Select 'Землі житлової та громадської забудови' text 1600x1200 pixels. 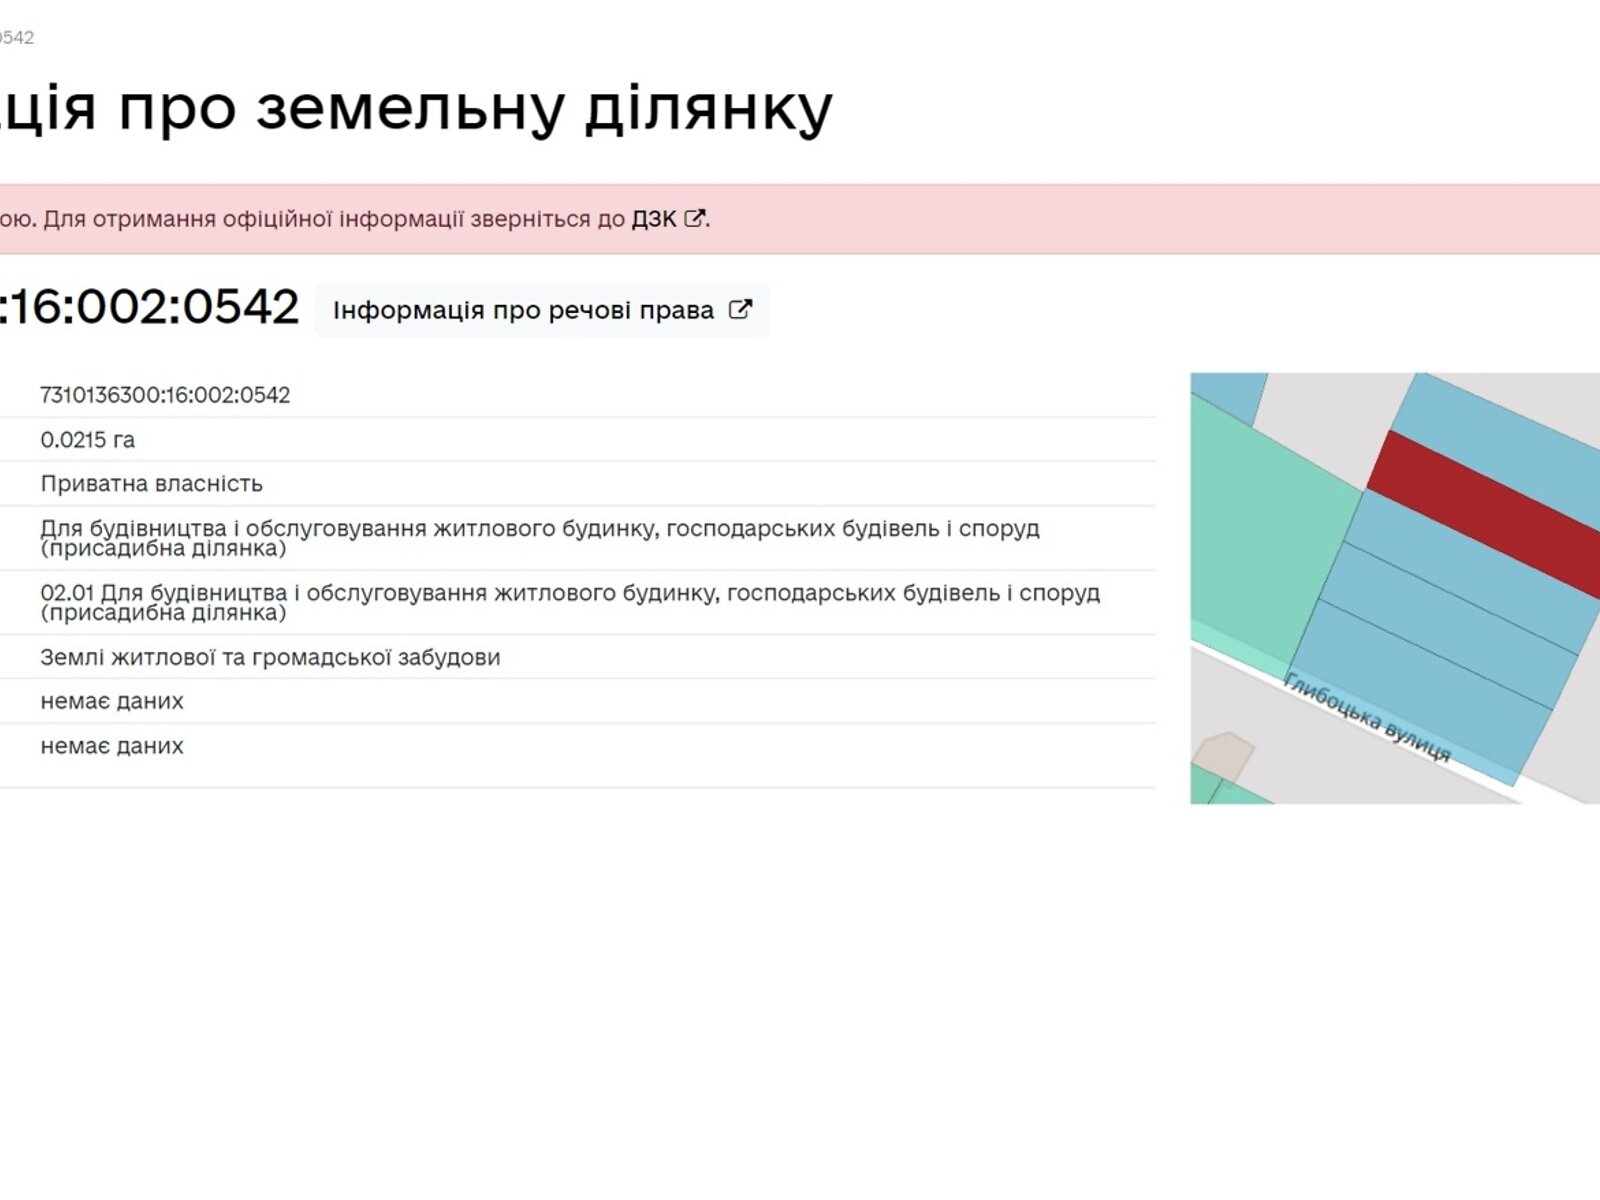(x=270, y=658)
